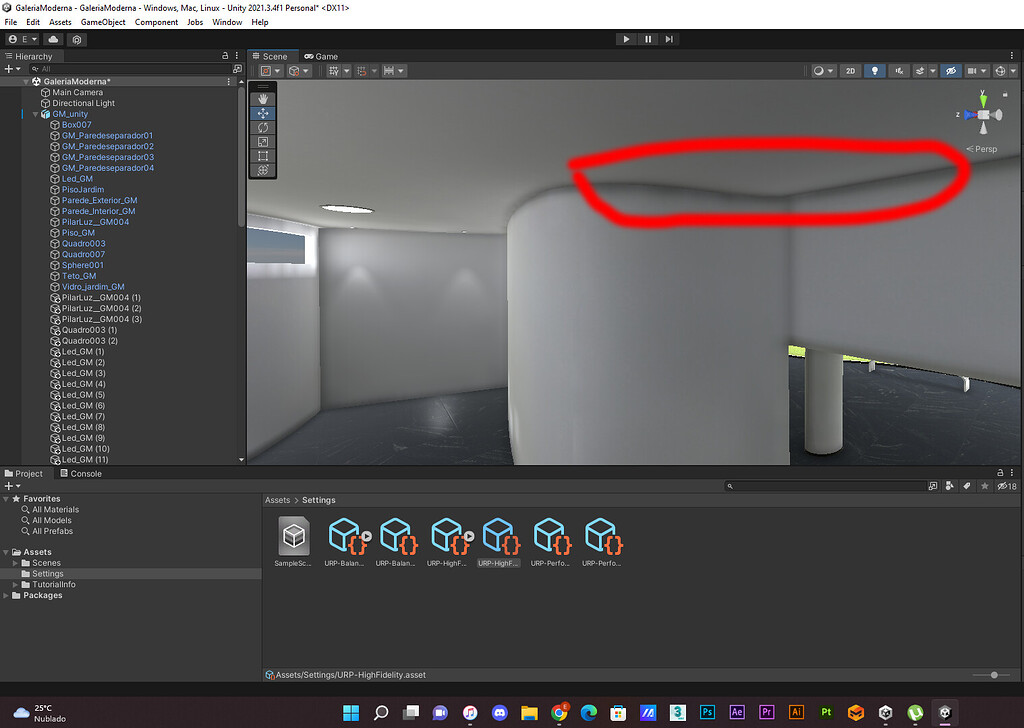The image size is (1024, 728).
Task: Adjust the Project panel zoom slider
Action: [x=993, y=674]
